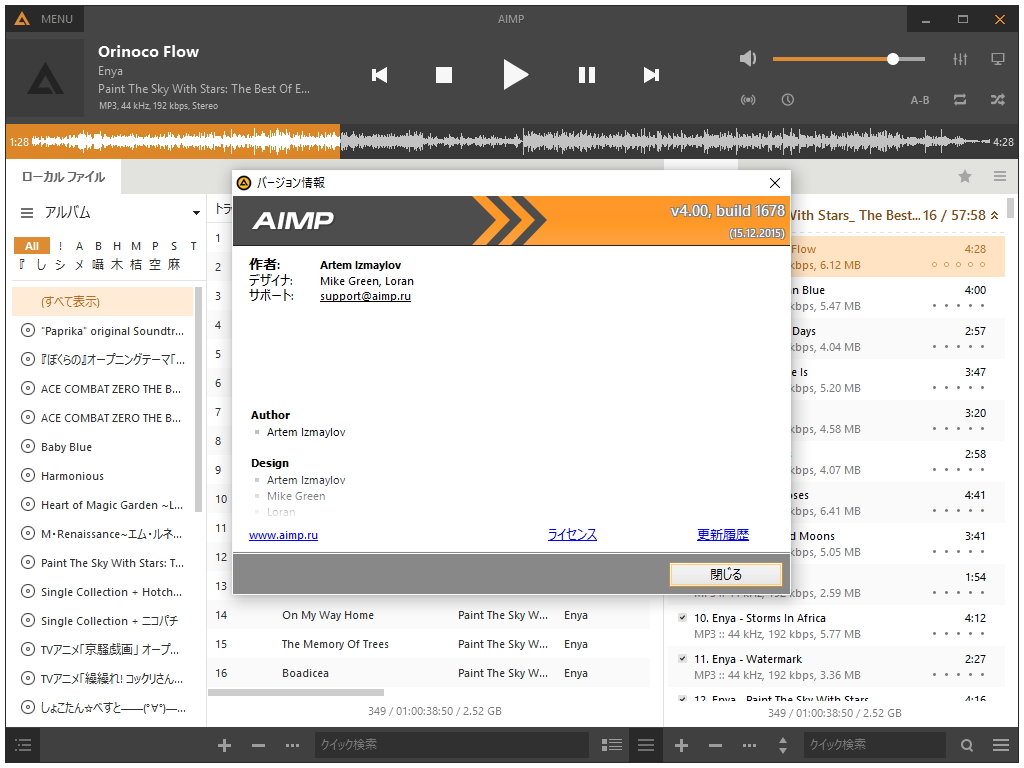Open the AIMP MENU button
This screenshot has width=1024, height=768.
point(44,19)
